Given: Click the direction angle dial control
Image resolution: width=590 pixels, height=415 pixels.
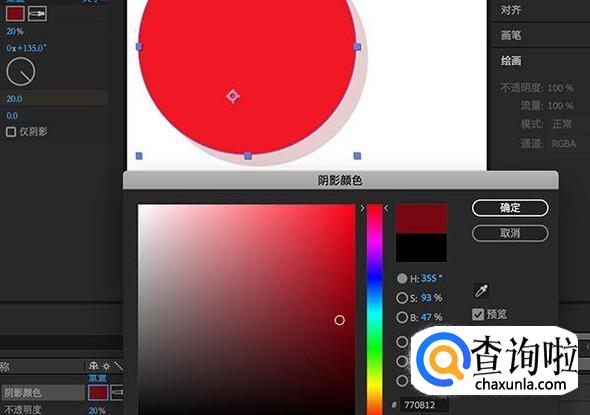Looking at the screenshot, I should click(21, 71).
